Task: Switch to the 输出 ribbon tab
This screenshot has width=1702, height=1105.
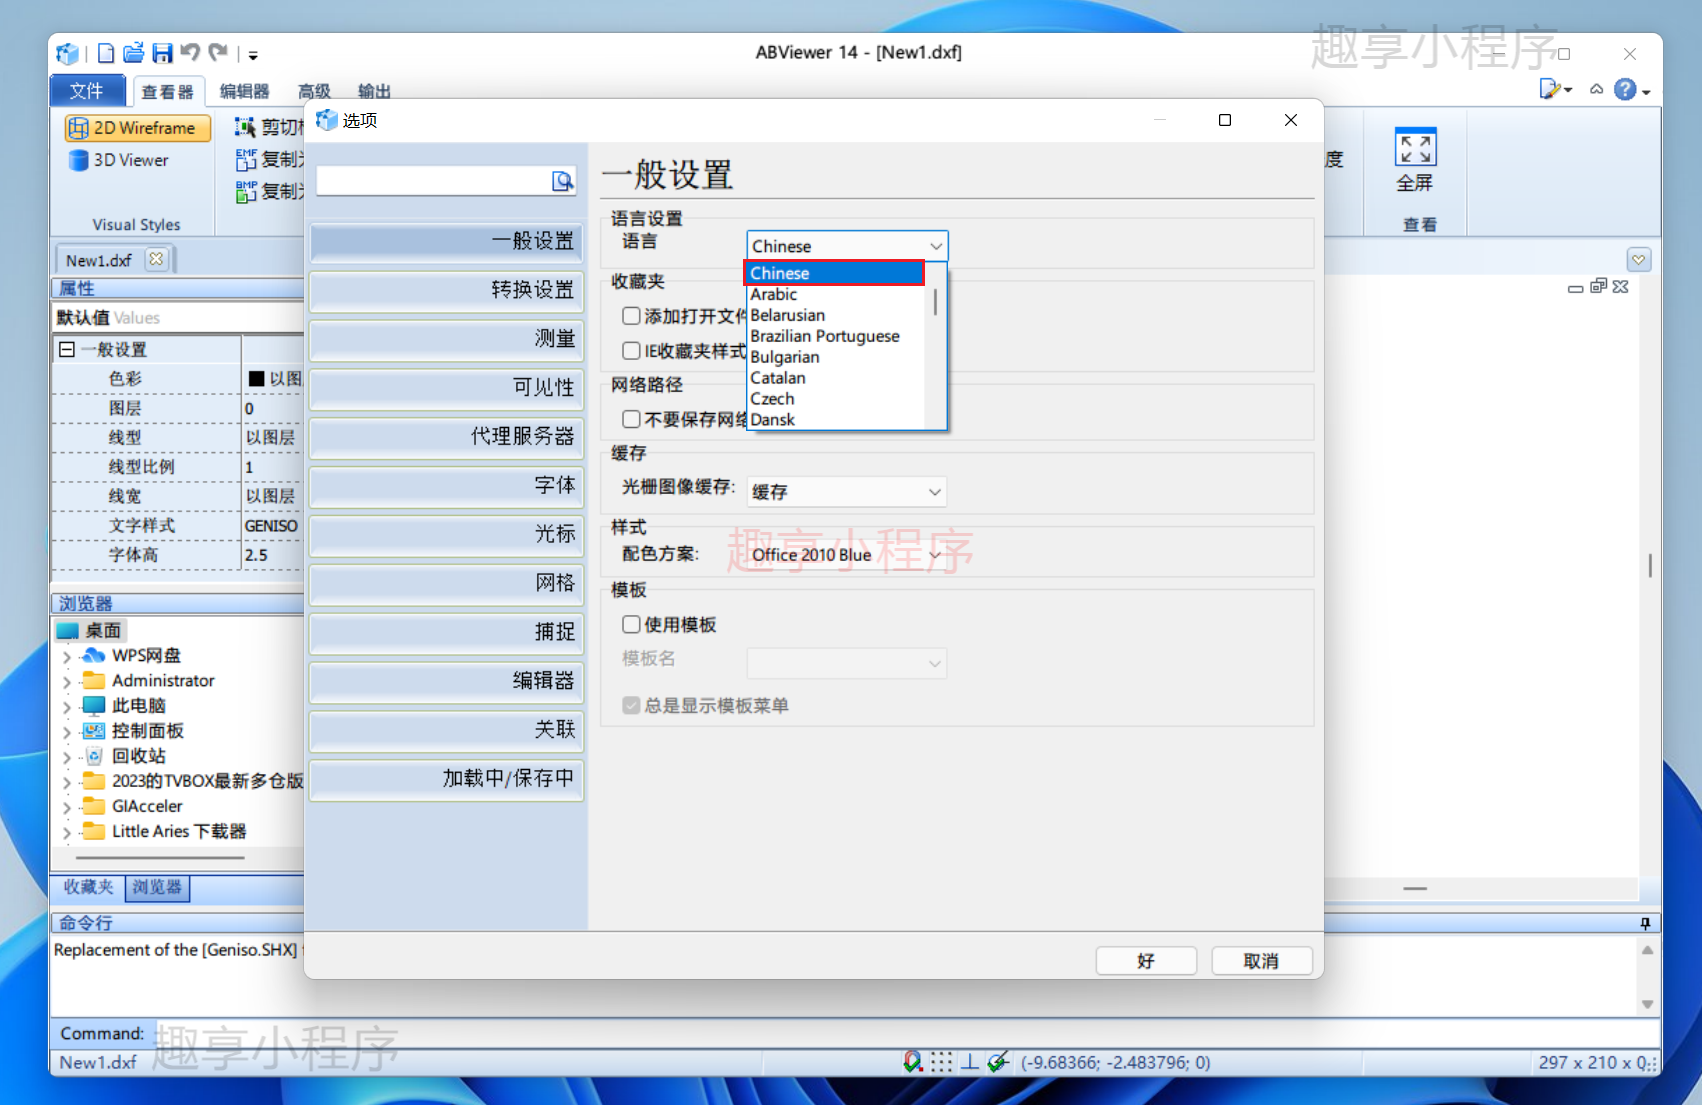Action: (374, 91)
